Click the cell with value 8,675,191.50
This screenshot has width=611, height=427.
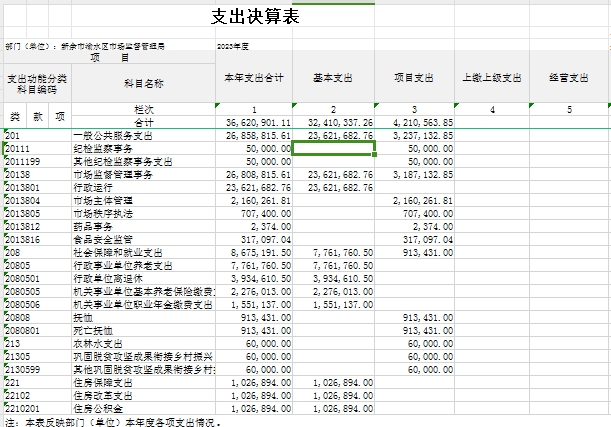pos(253,252)
